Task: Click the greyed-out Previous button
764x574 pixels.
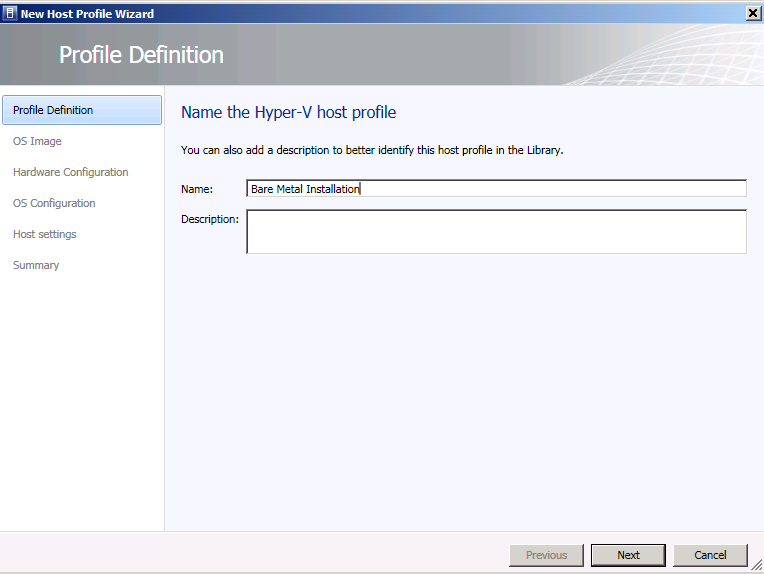Action: [546, 555]
